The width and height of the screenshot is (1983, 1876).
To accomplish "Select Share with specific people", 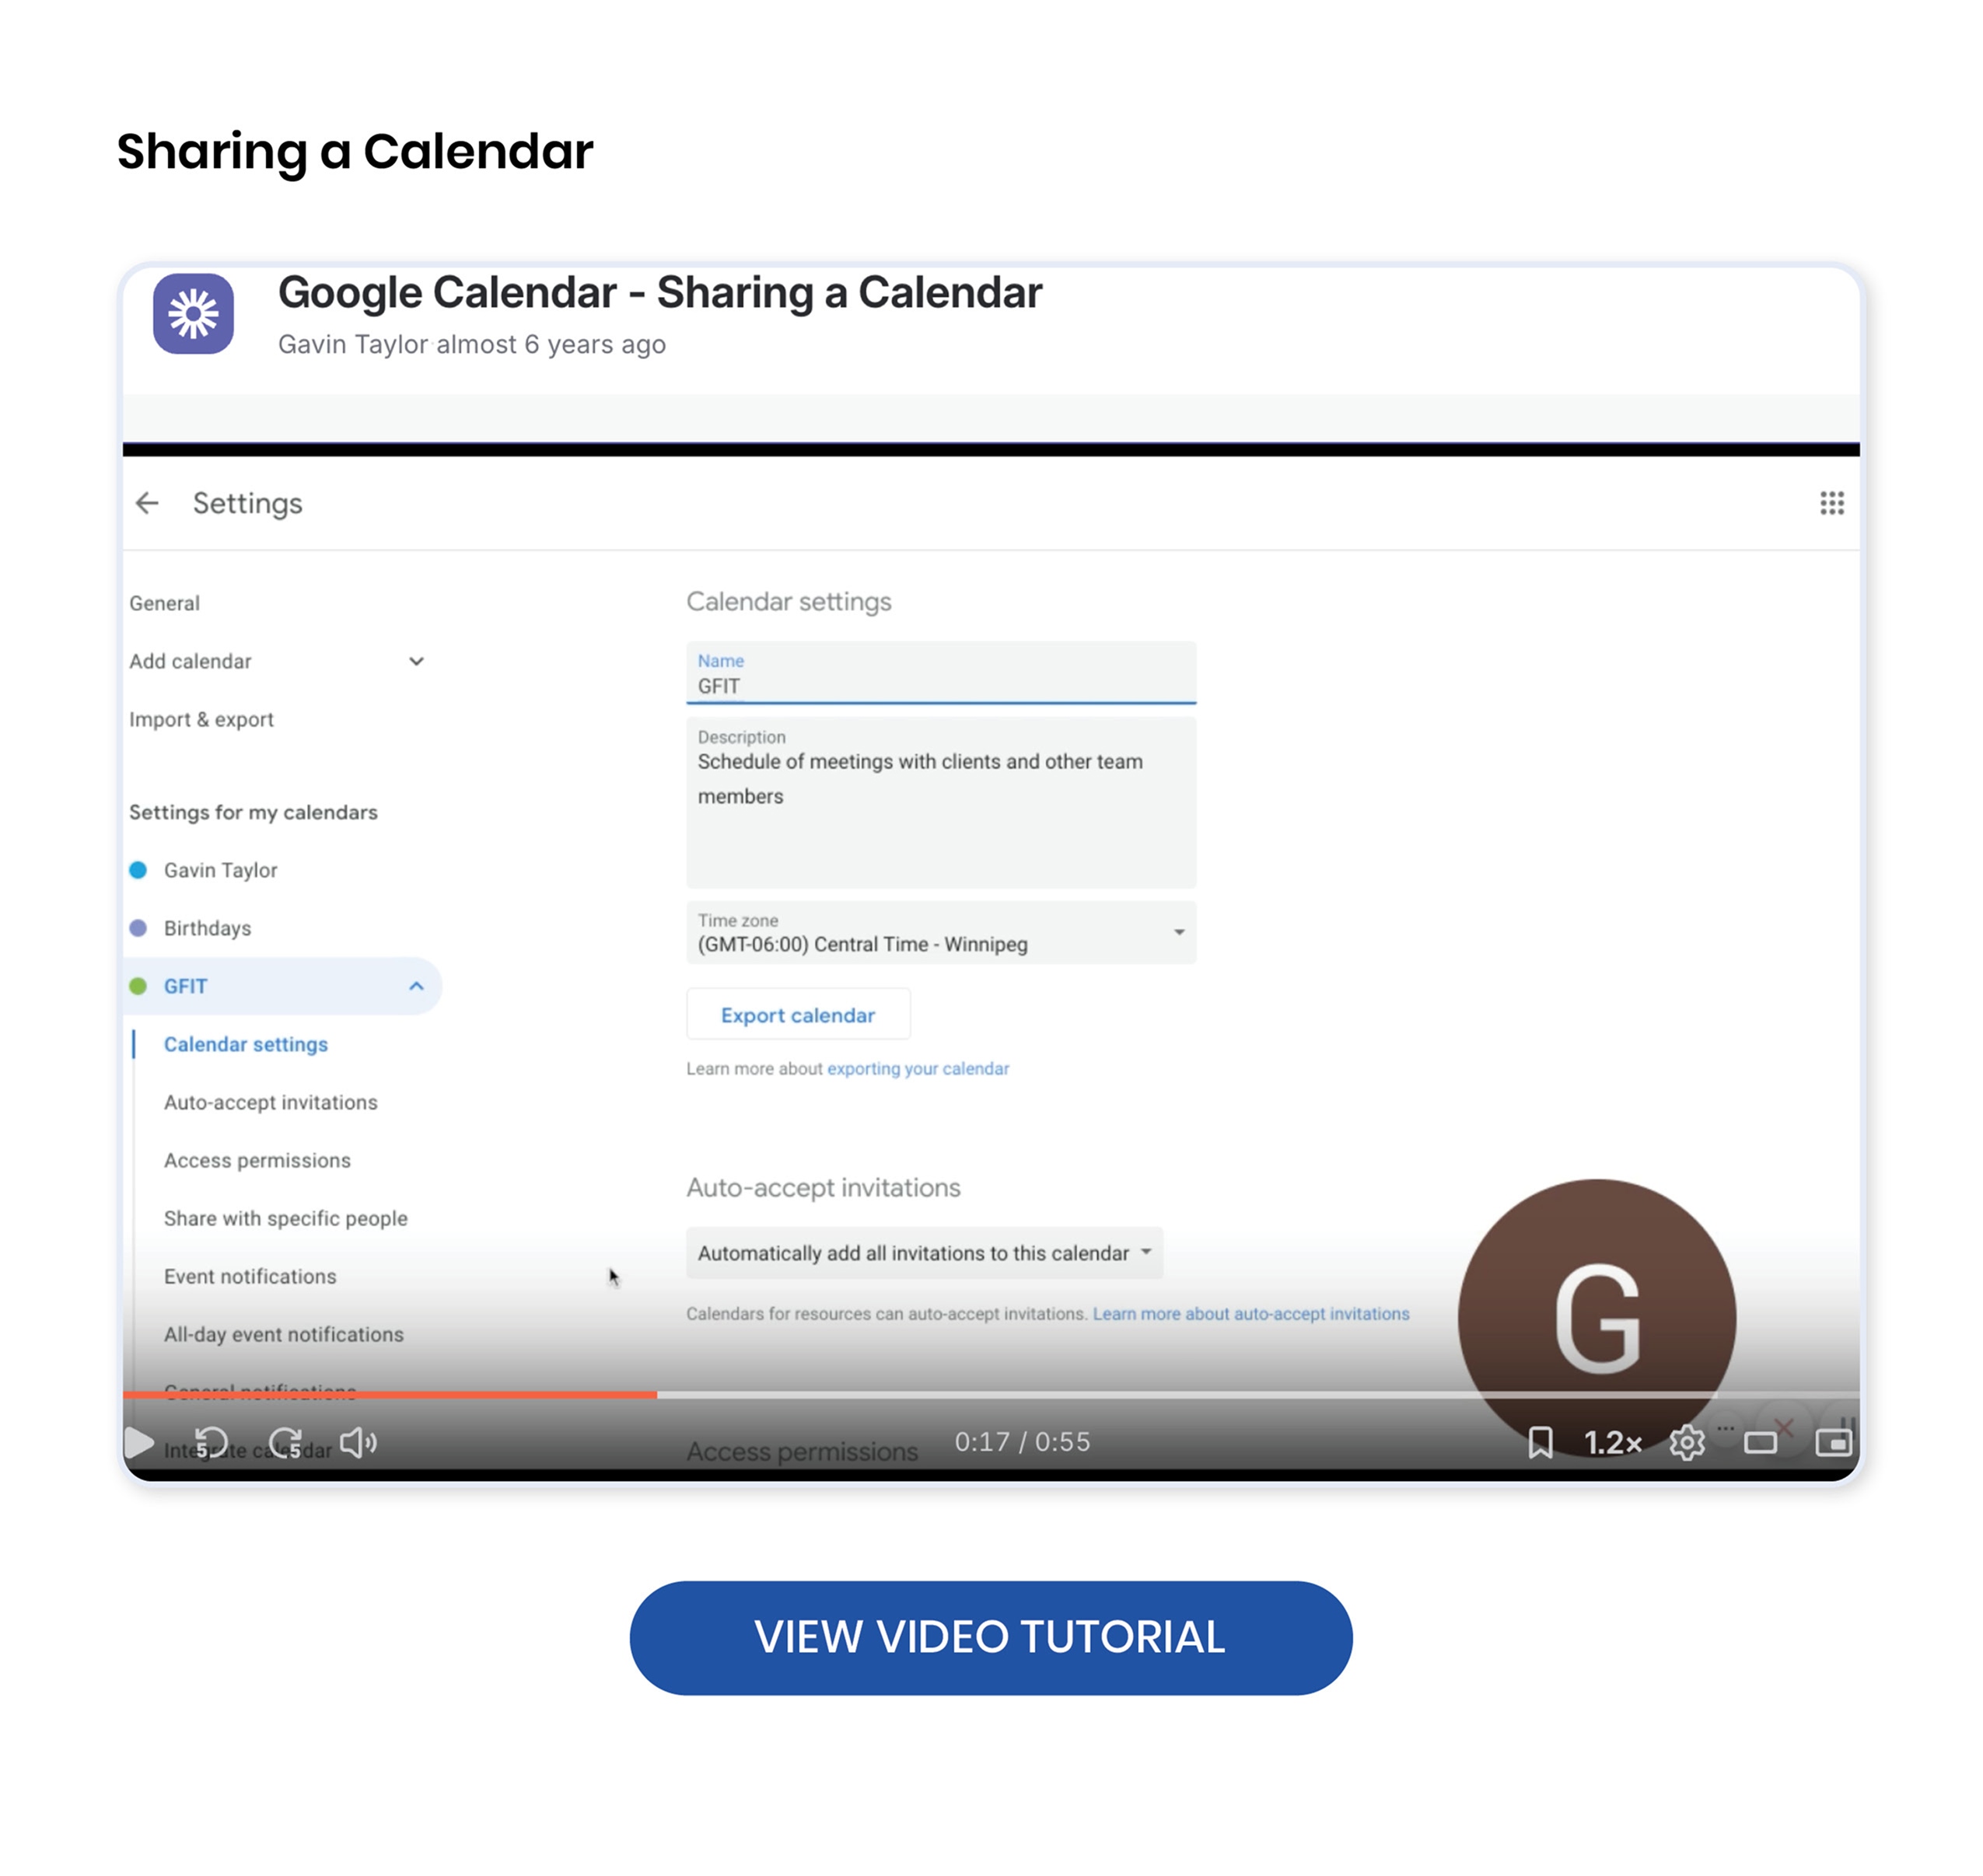I will [x=285, y=1218].
